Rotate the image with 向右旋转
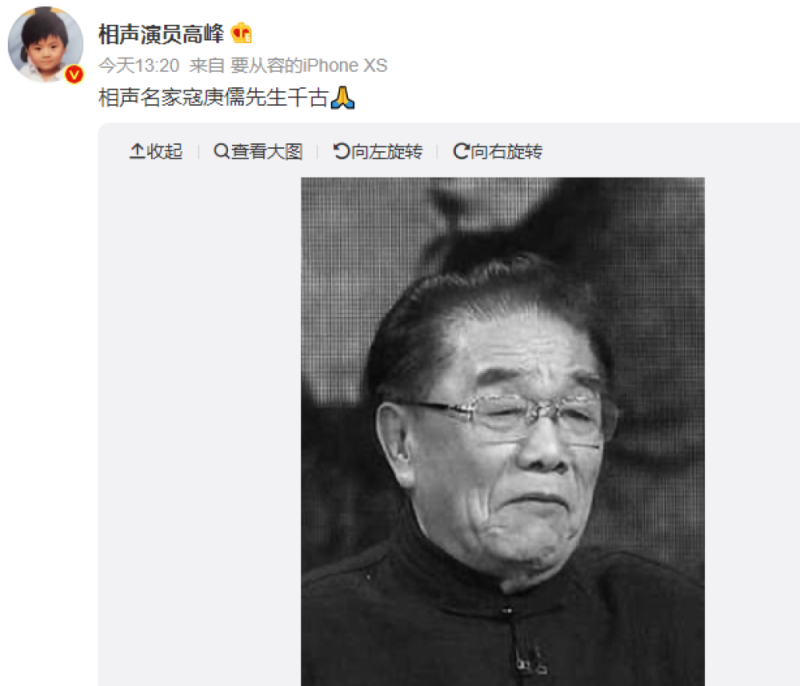This screenshot has width=800, height=686. (506, 151)
